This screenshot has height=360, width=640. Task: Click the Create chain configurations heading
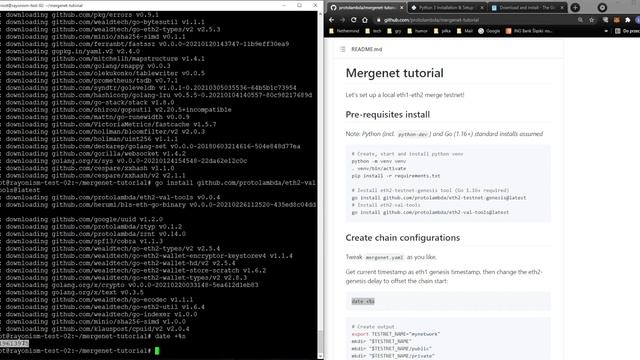pyautogui.click(x=402, y=238)
